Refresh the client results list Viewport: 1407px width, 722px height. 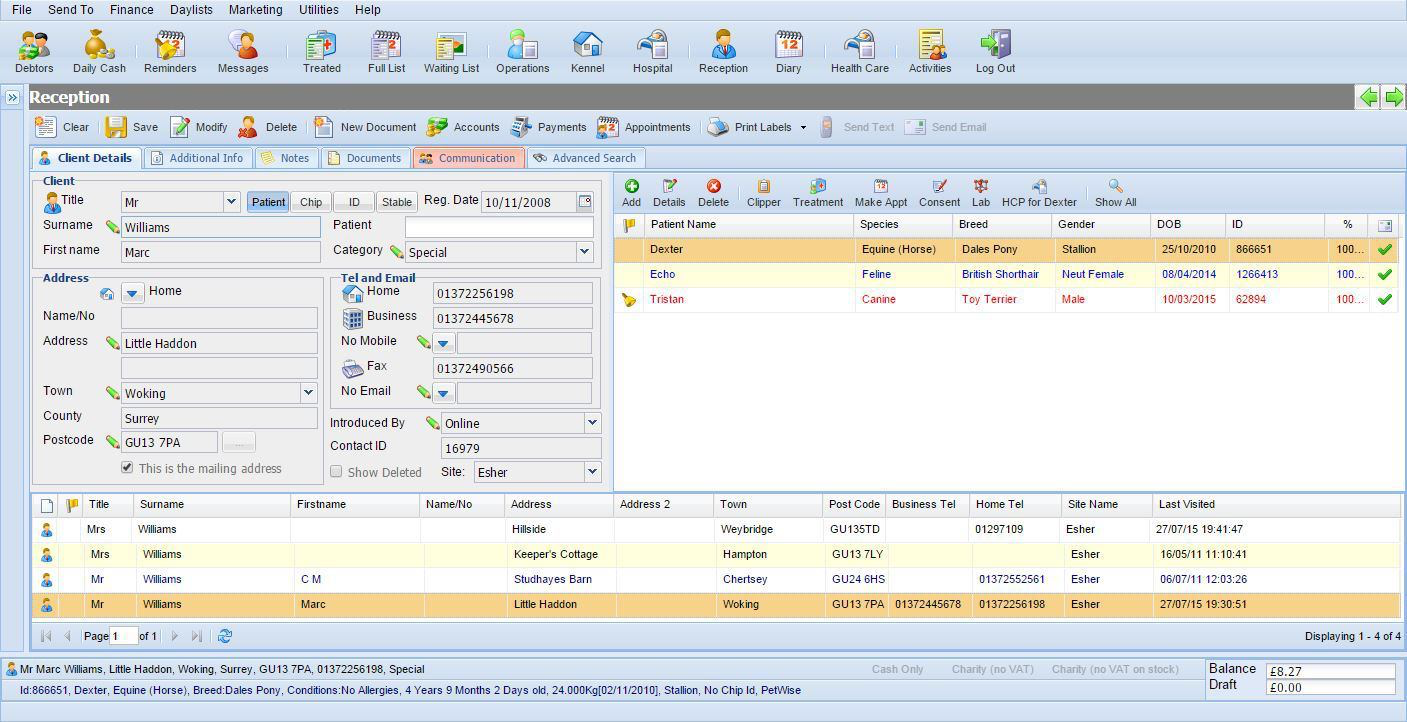[225, 636]
